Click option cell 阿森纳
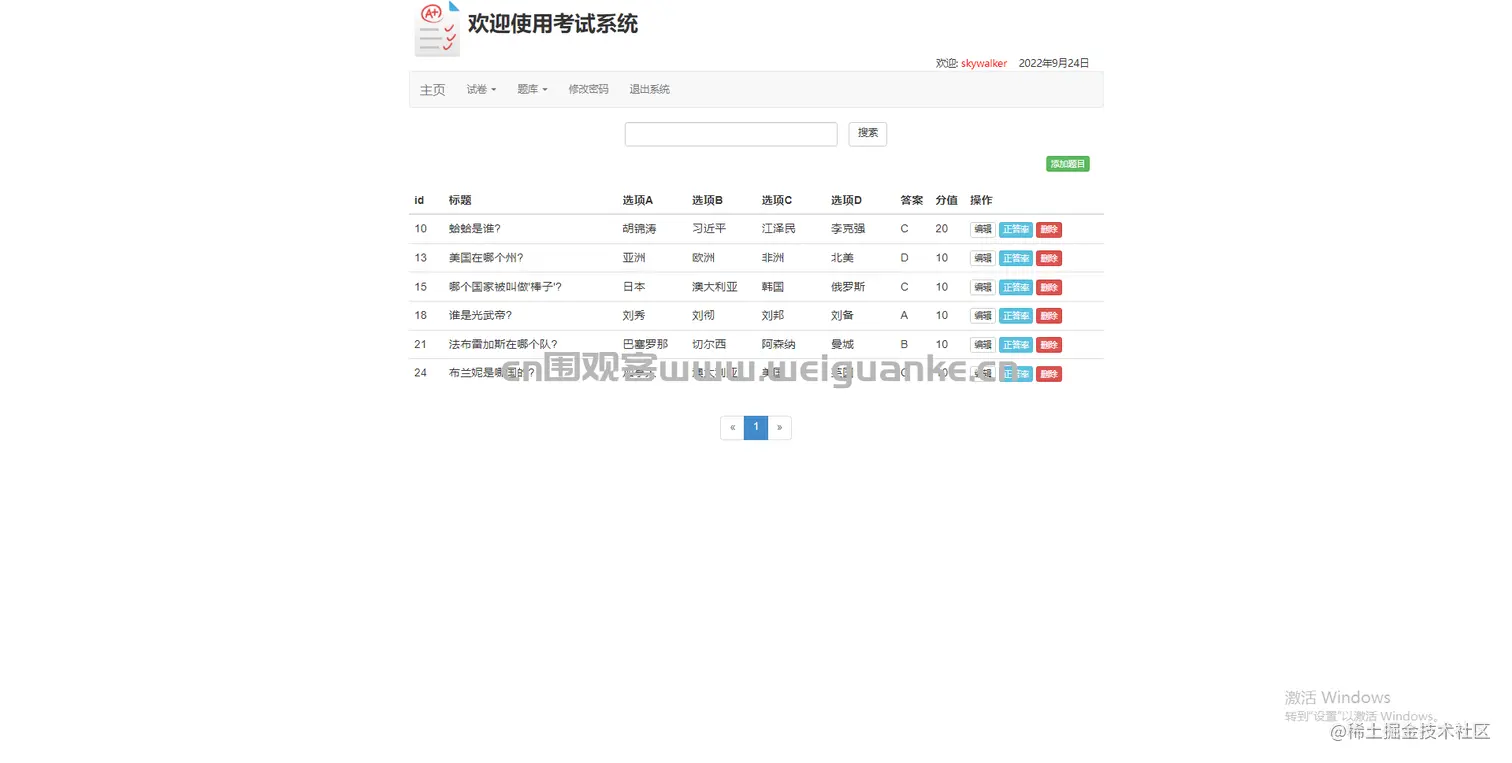Image resolution: width=1512 pixels, height=763 pixels. 779,344
